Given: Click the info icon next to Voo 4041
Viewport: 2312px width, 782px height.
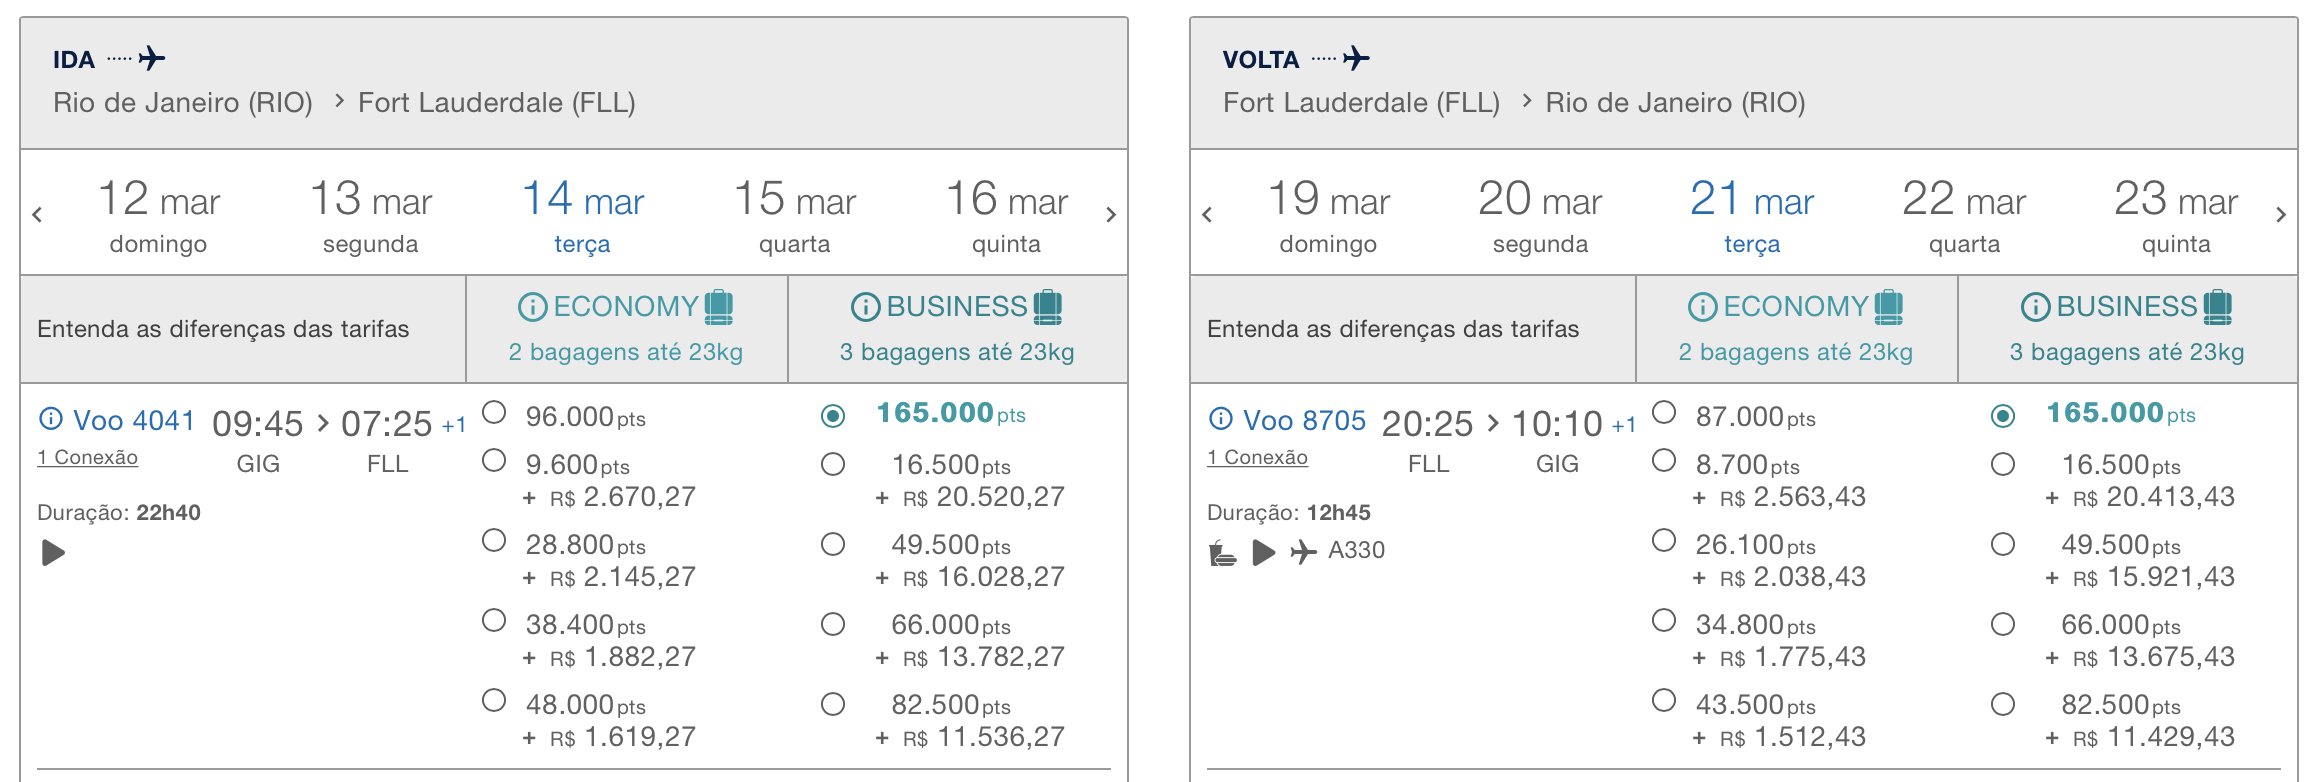Looking at the screenshot, I should pyautogui.click(x=50, y=419).
